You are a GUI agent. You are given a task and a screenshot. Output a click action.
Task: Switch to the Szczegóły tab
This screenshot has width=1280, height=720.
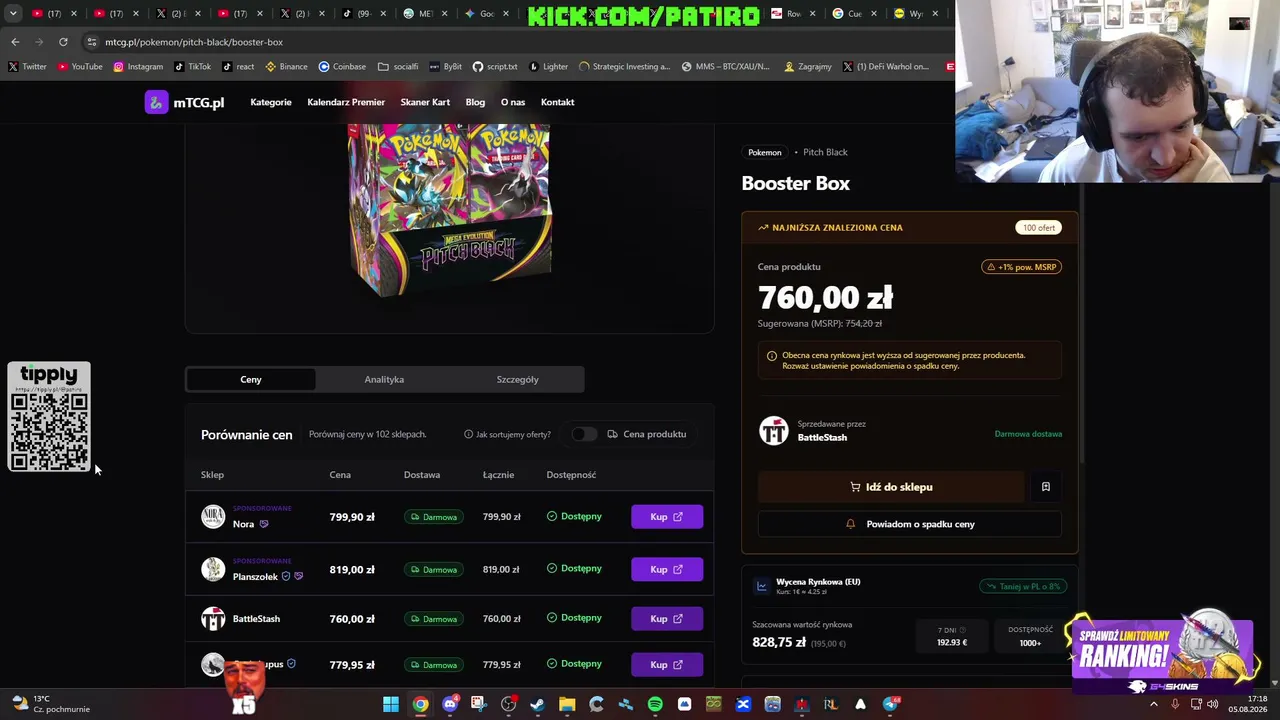[x=517, y=379]
